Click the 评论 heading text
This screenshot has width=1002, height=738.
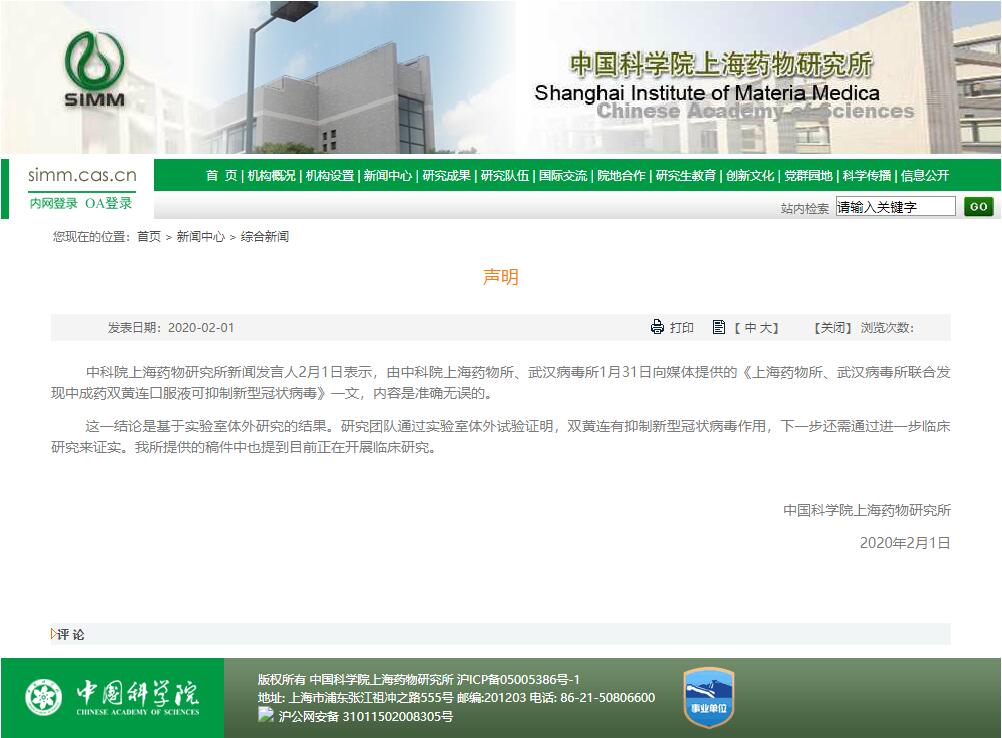pyautogui.click(x=71, y=634)
